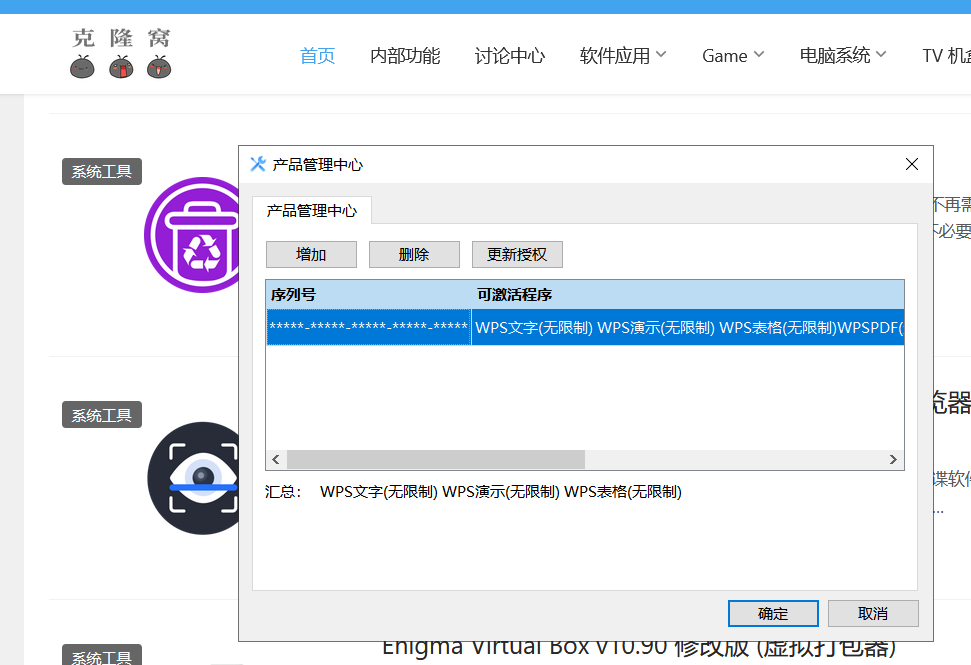The image size is (971, 665).
Task: Click the 克隆窝 site logo
Action: [121, 53]
